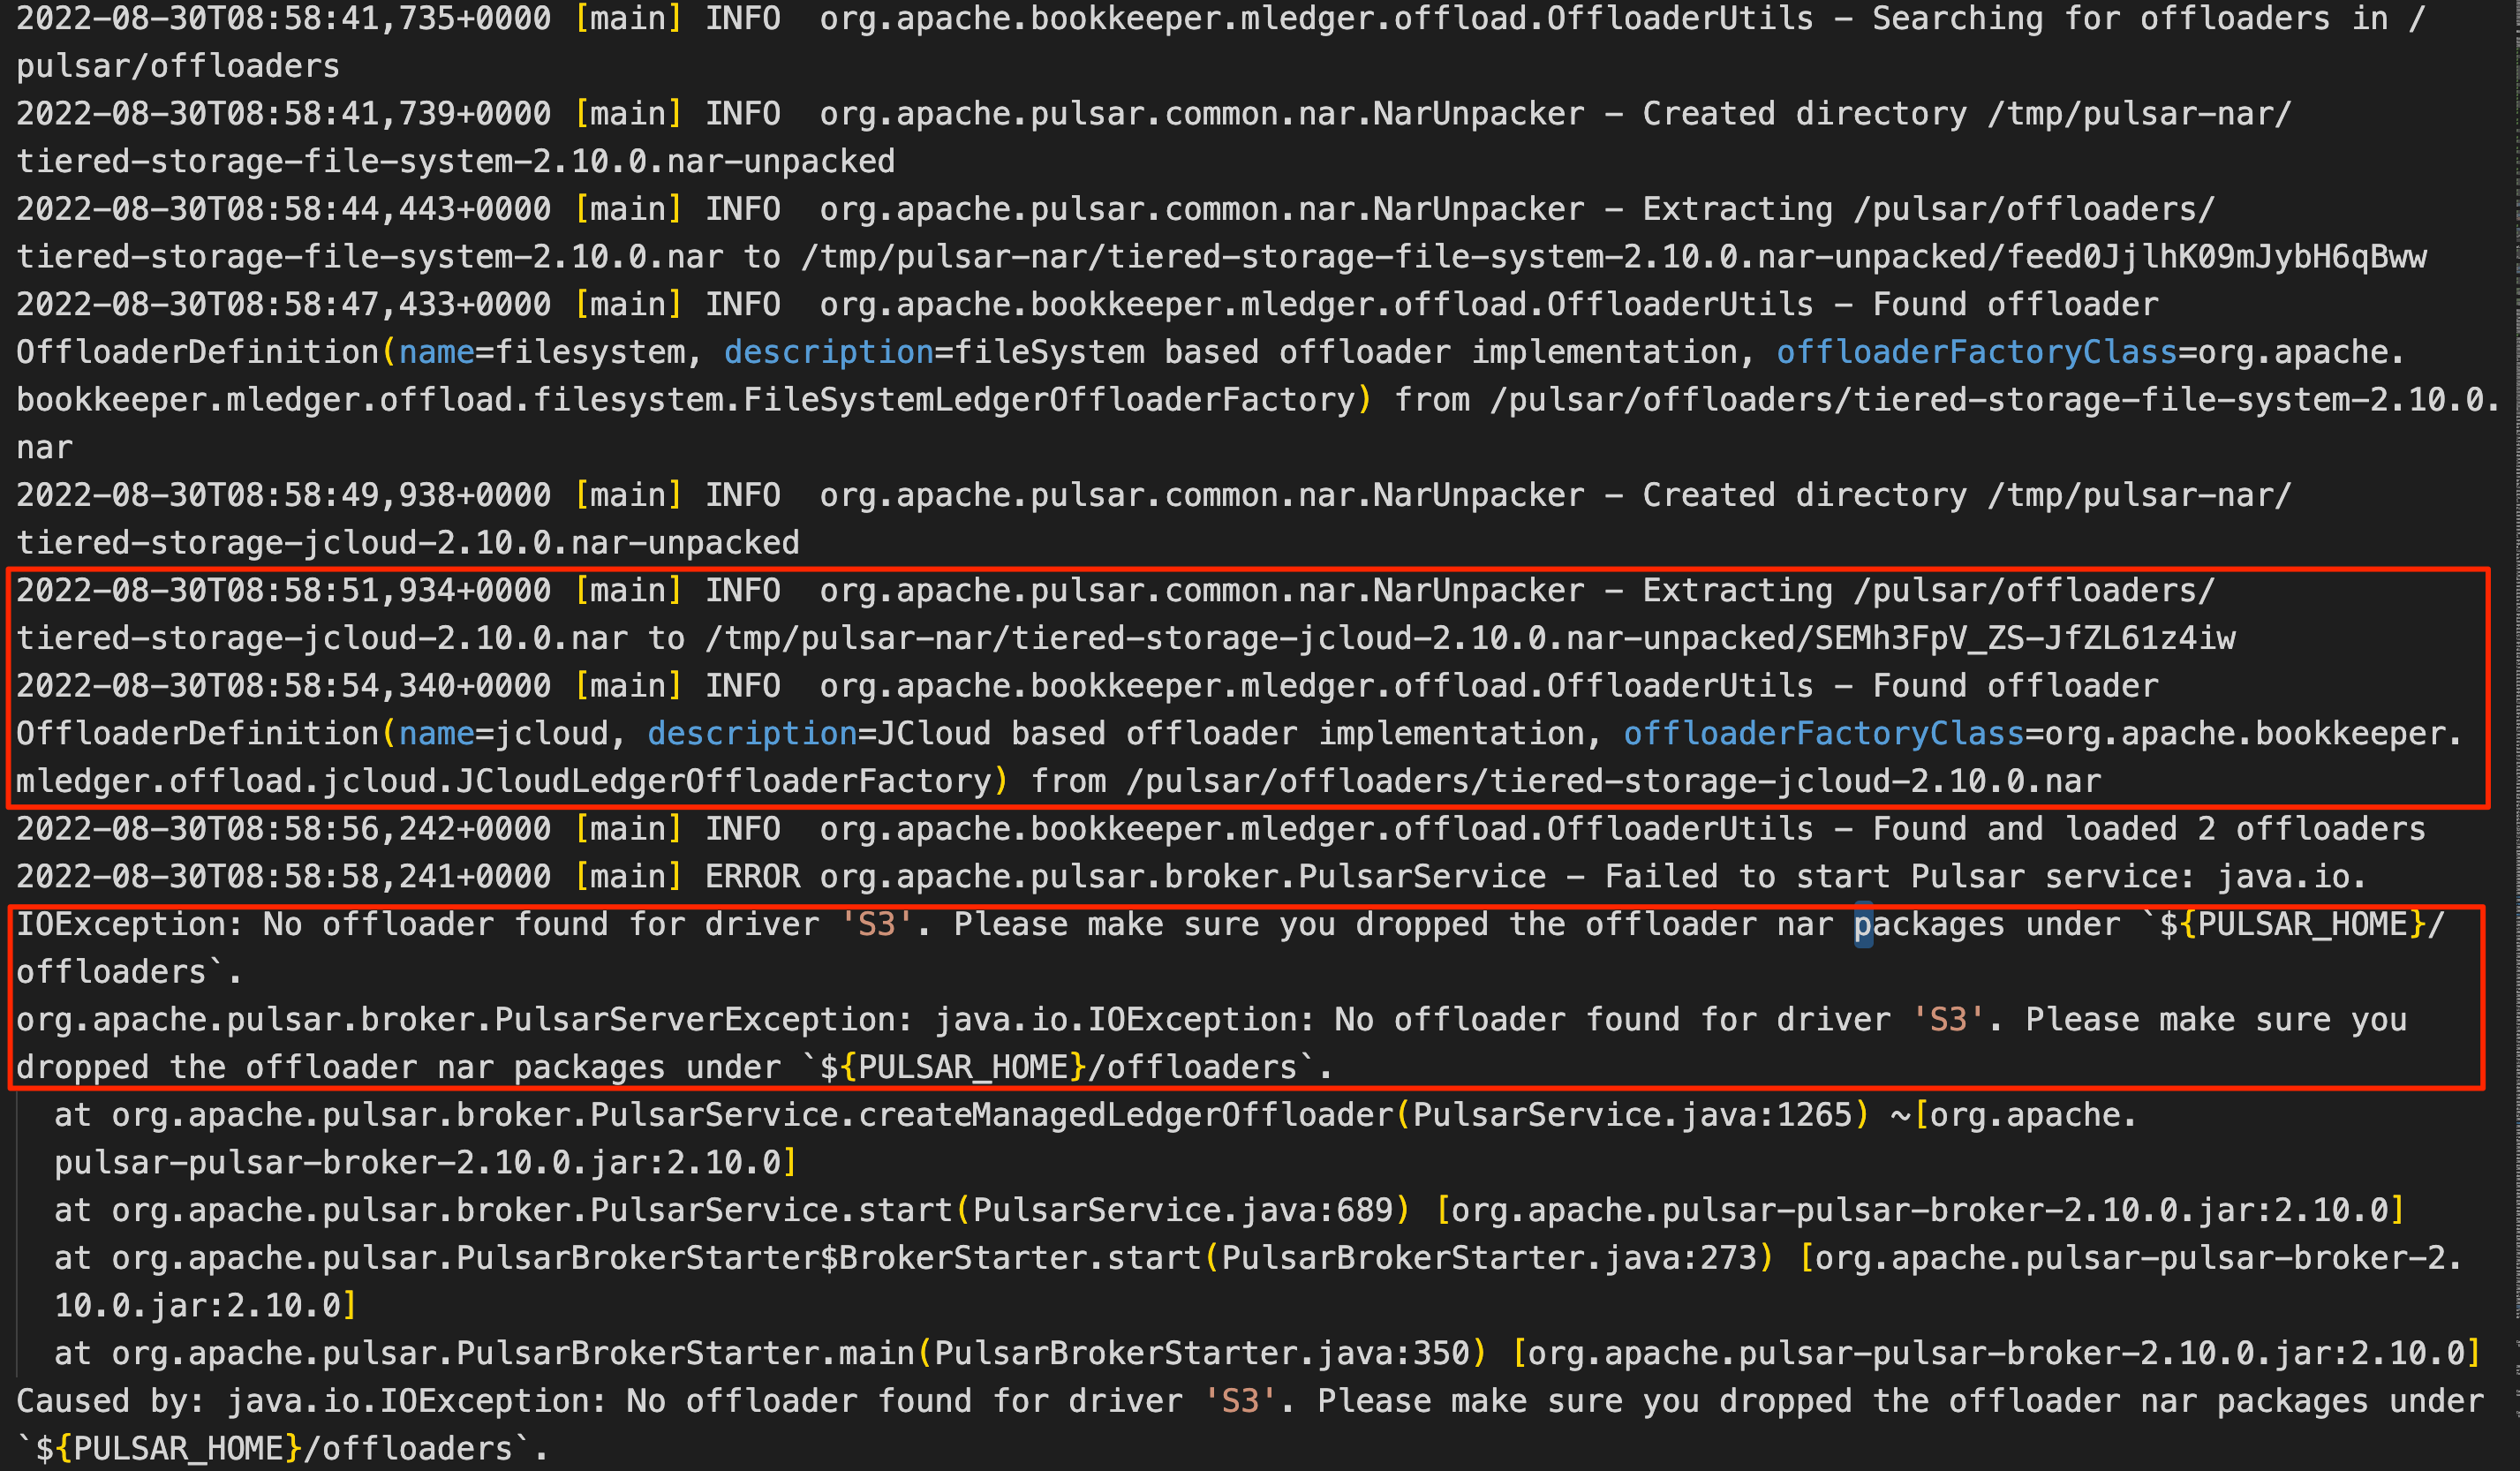Click the yellow [main] tag on first log line
Image resolution: width=2520 pixels, height=1471 pixels.
(630, 18)
